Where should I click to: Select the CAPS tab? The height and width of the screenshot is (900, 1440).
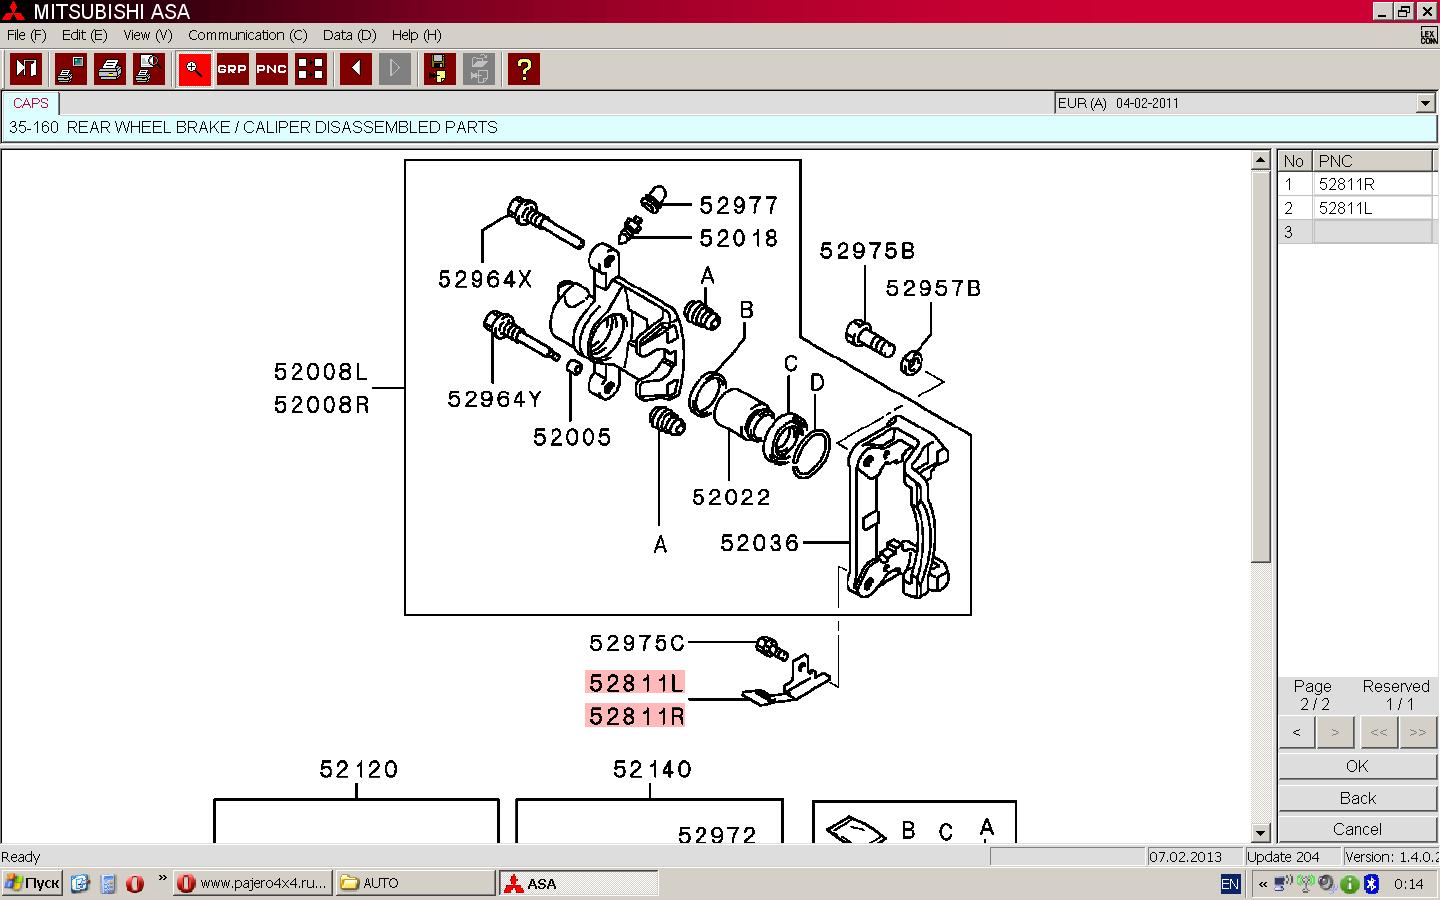pyautogui.click(x=31, y=103)
